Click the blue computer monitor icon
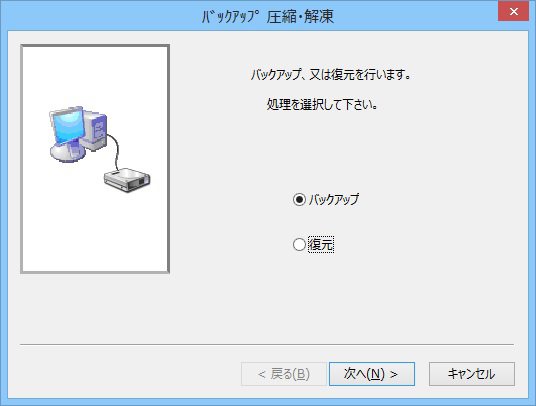The width and height of the screenshot is (536, 406). point(68,125)
